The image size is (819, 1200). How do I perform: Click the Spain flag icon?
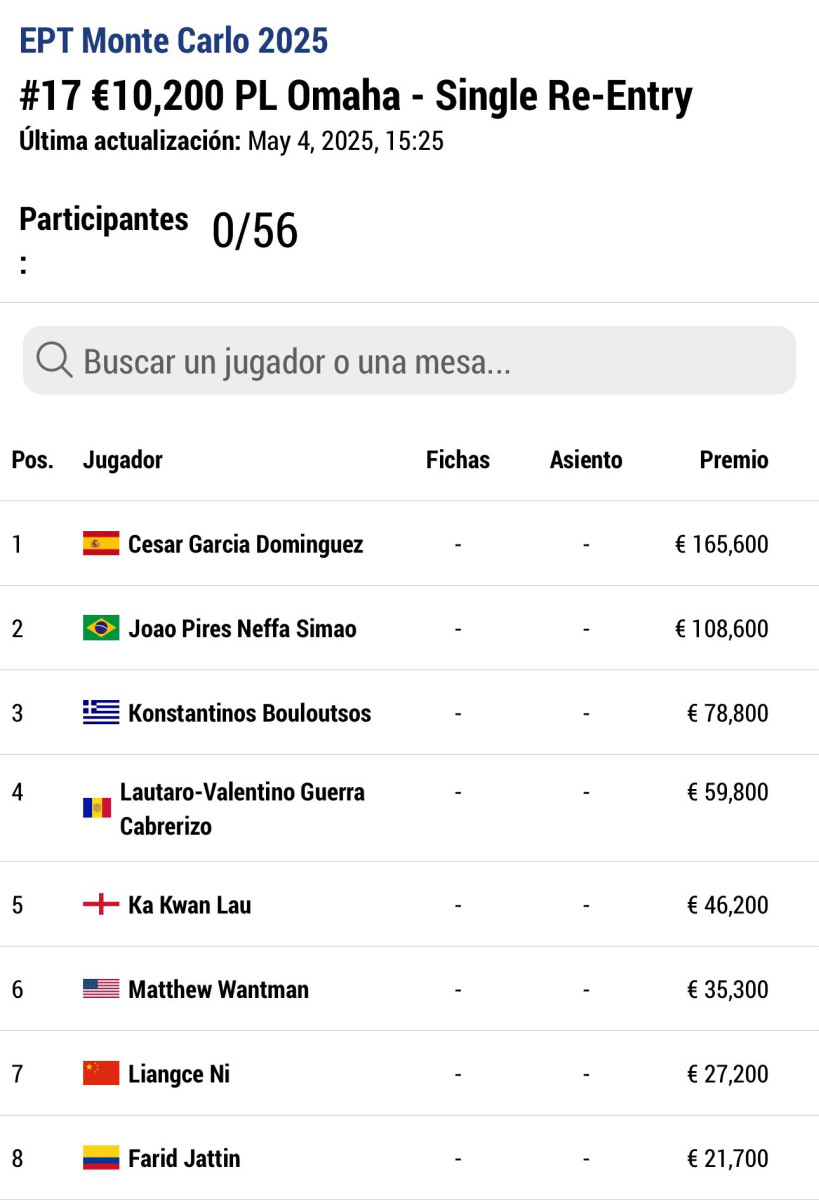pyautogui.click(x=101, y=544)
